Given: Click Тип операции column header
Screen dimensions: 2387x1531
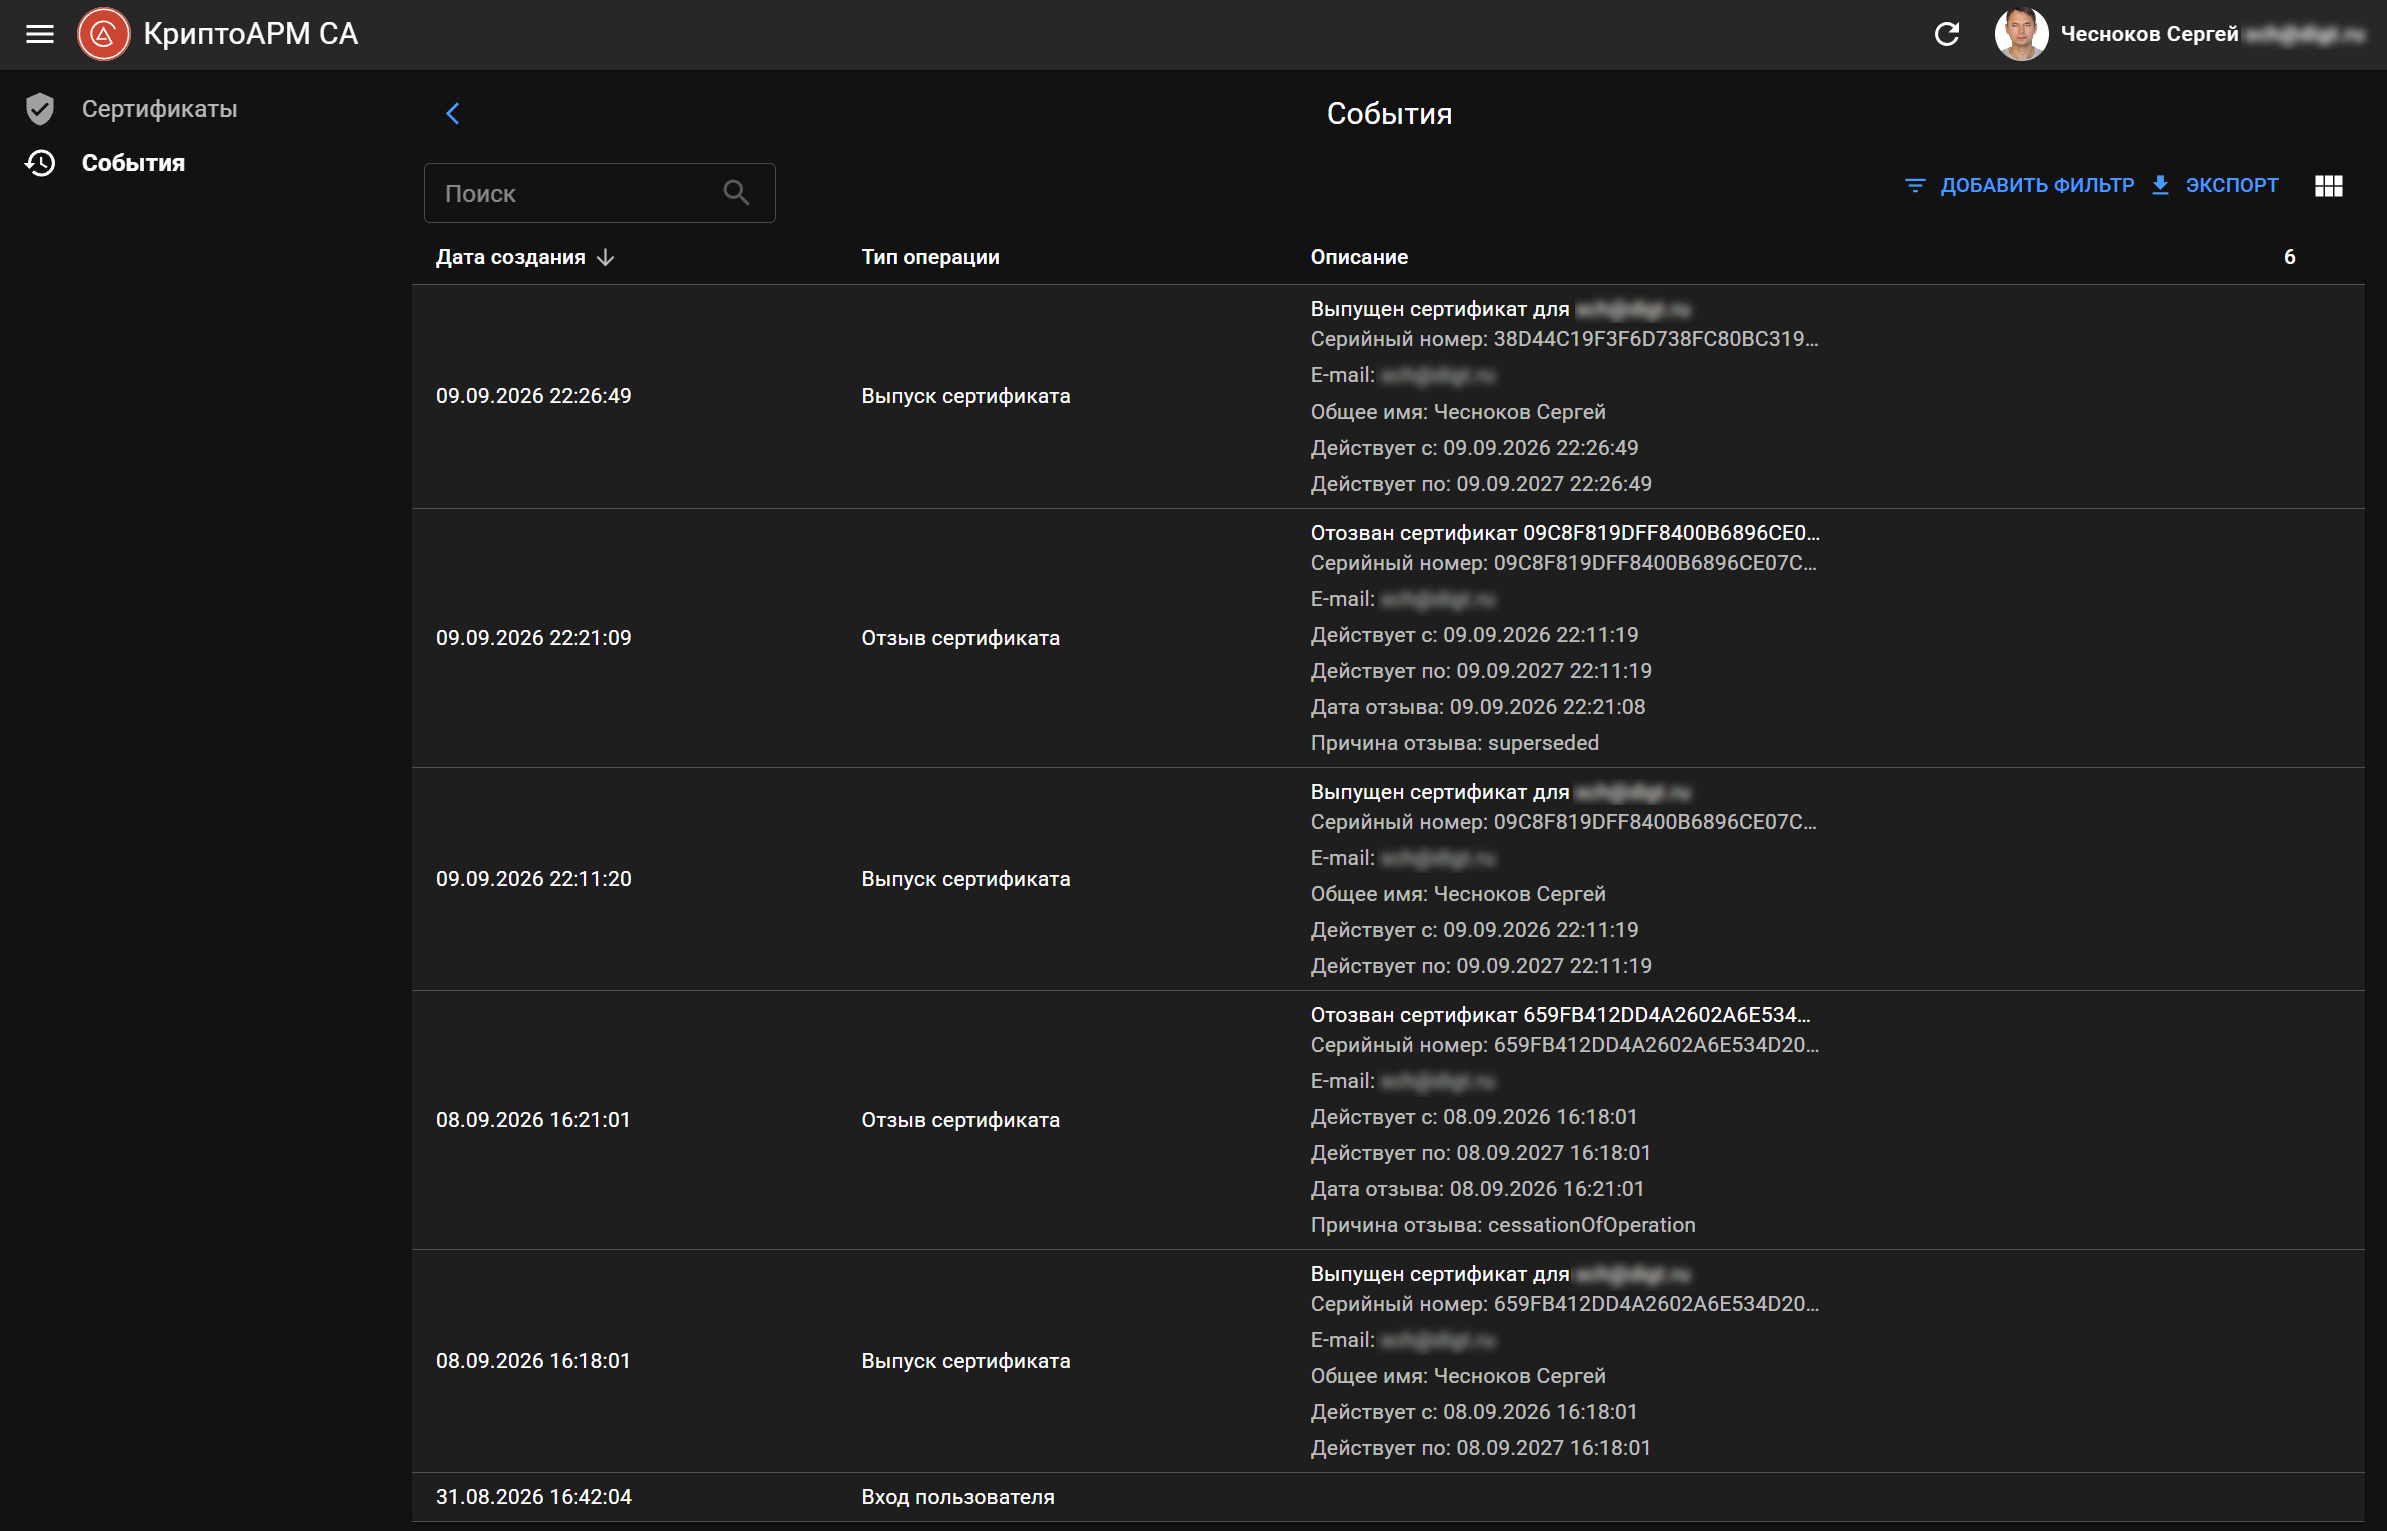Looking at the screenshot, I should click(930, 257).
